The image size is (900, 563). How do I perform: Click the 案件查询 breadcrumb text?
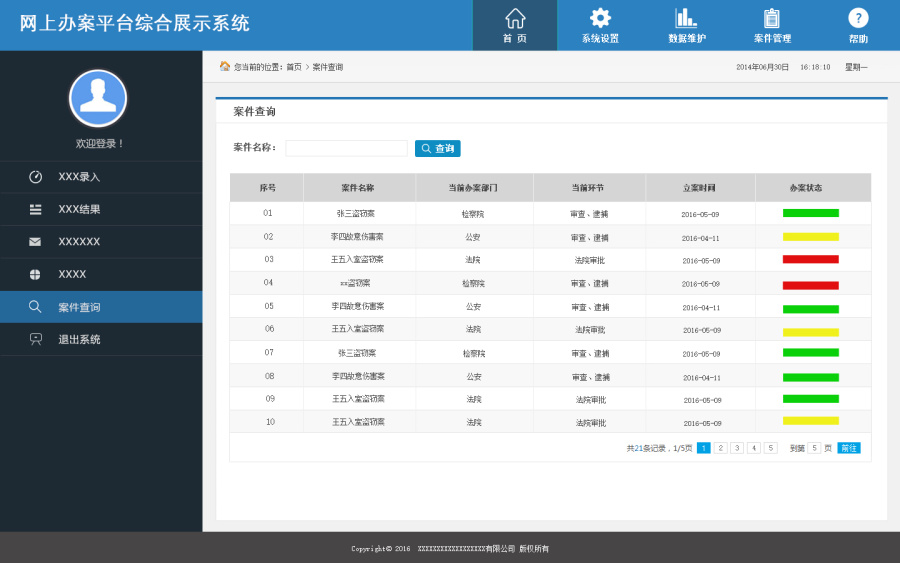click(328, 67)
